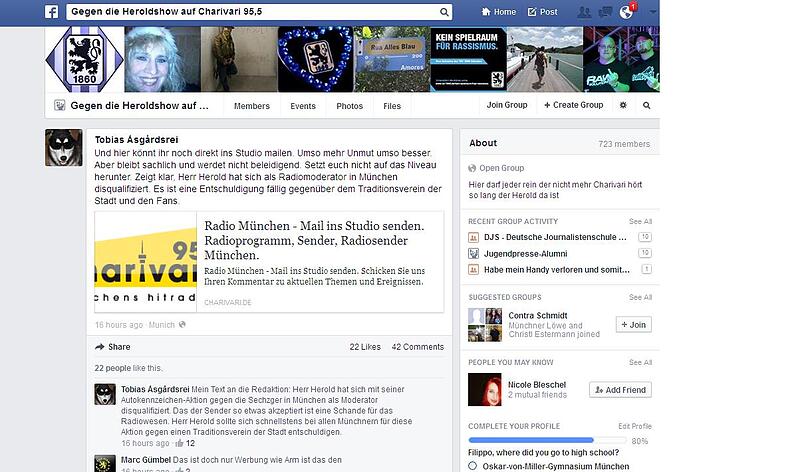Viewport: 812px width, 472px height.
Task: Open Marc Gümbel avatar
Action: (x=105, y=464)
